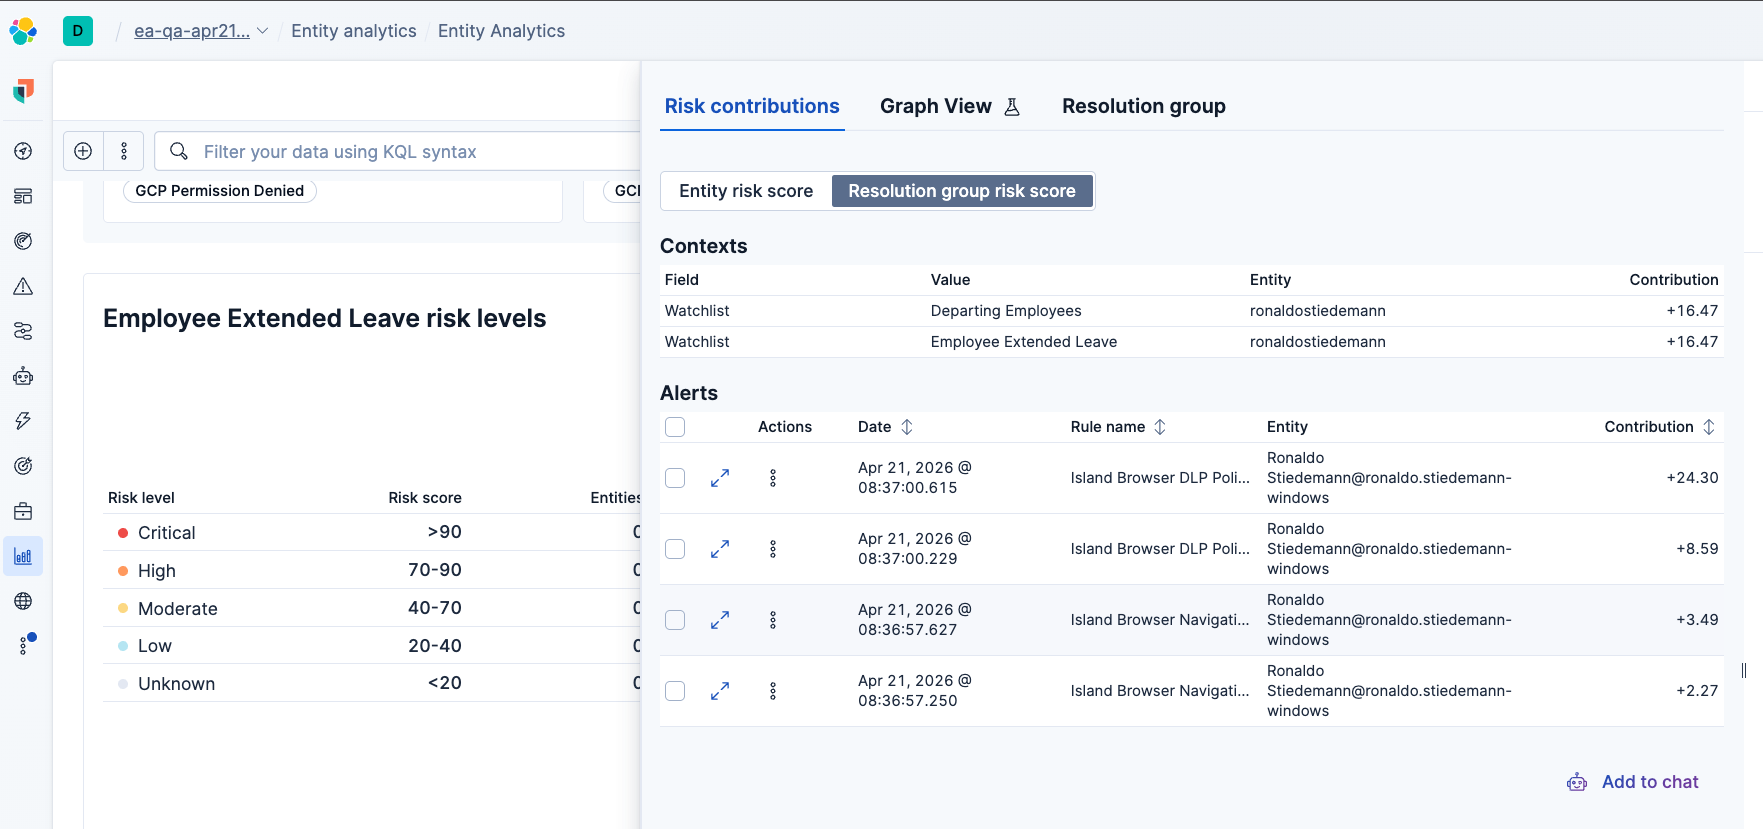Check the alert with contribution +3.49
This screenshot has height=829, width=1763.
pos(675,620)
